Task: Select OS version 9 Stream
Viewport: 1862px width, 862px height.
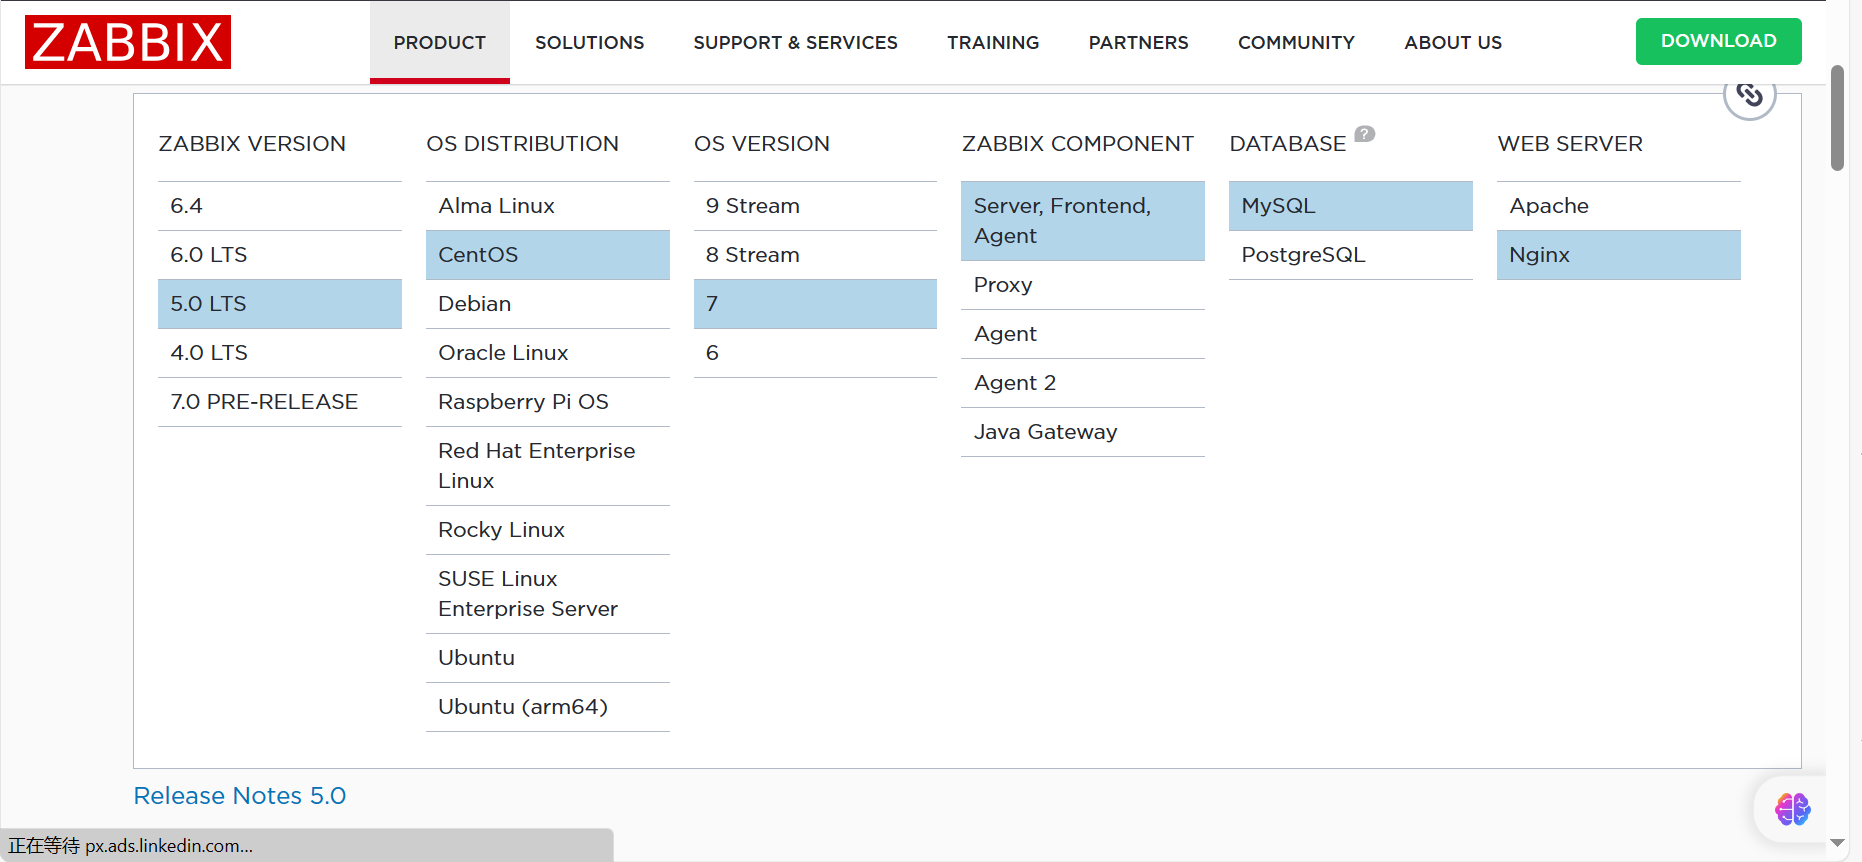Action: coord(815,206)
